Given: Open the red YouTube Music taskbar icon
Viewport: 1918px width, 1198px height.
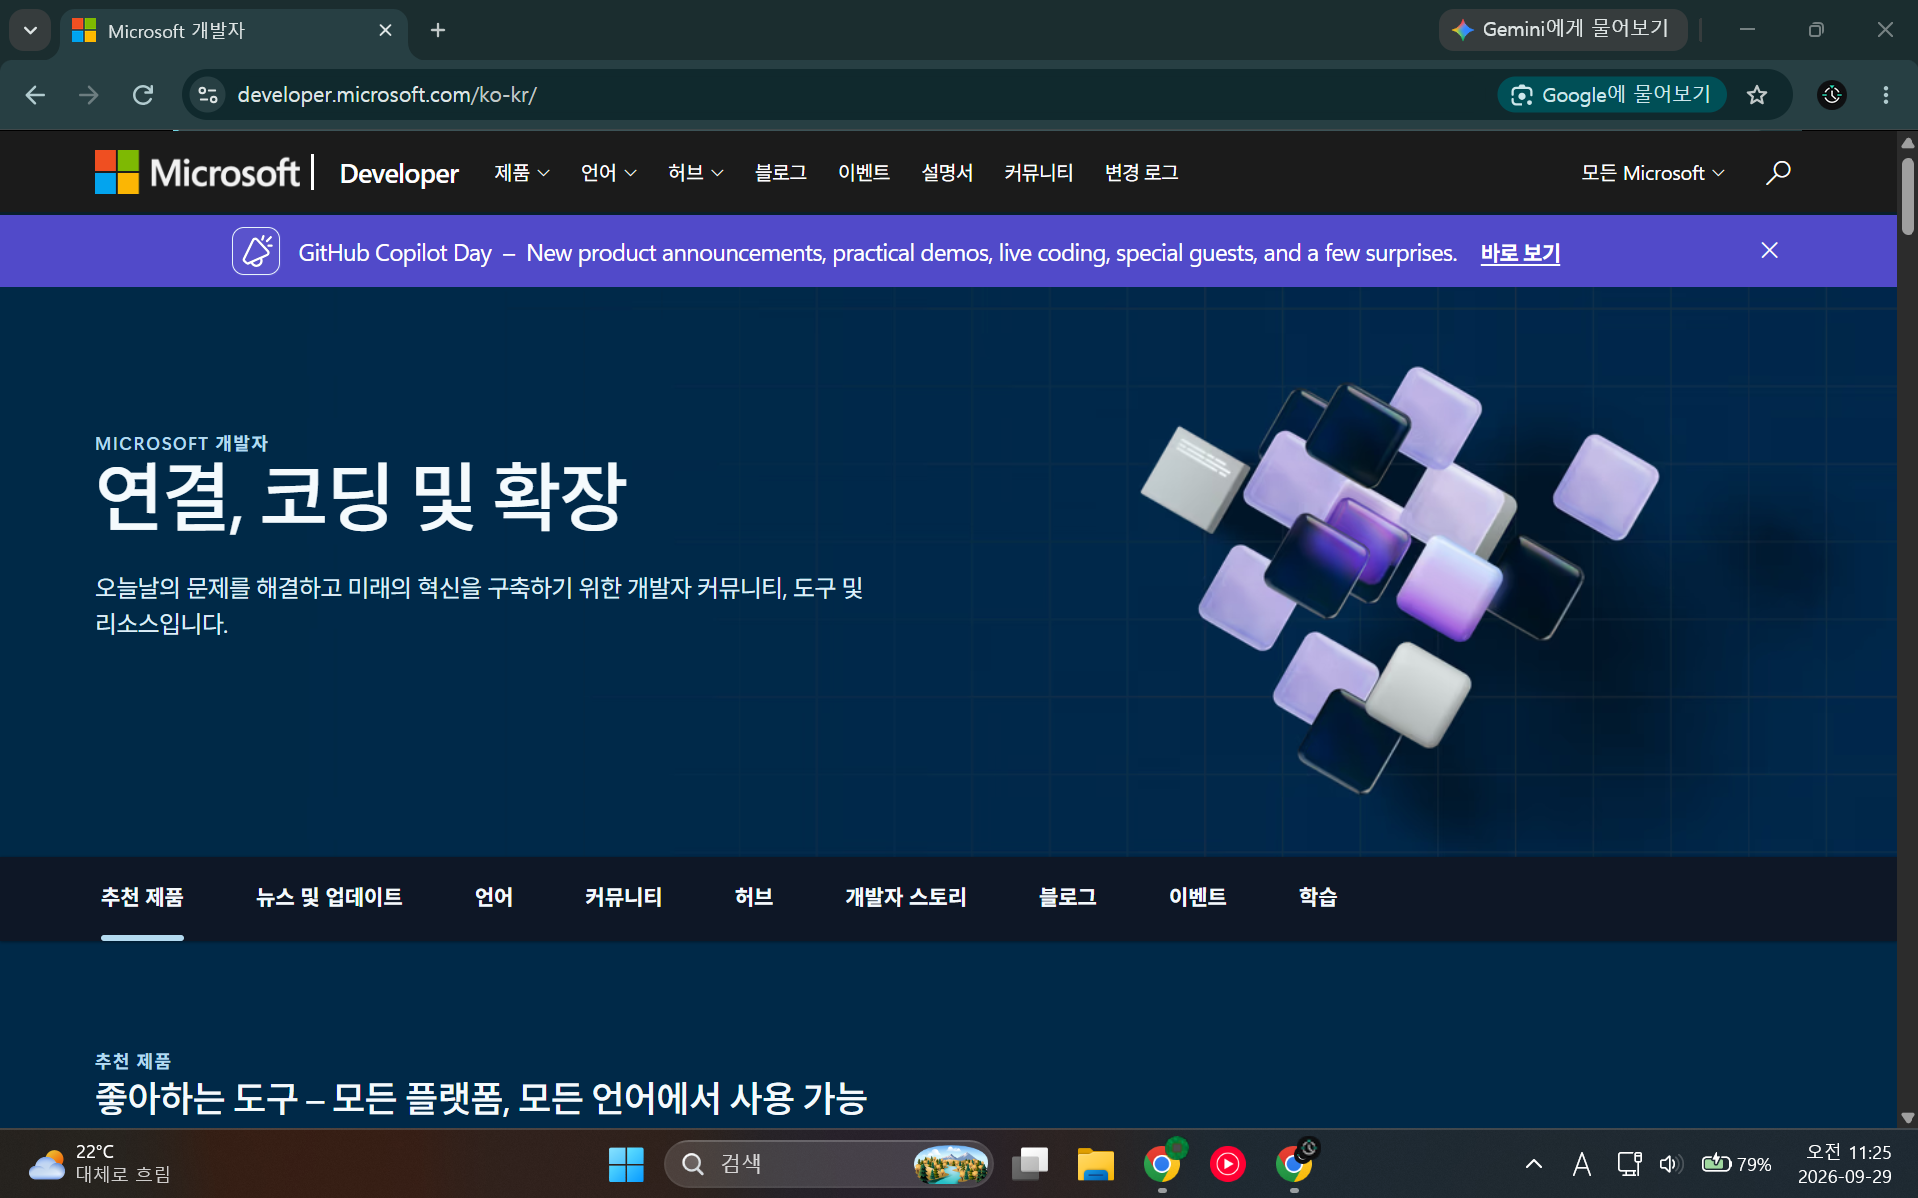Looking at the screenshot, I should coord(1228,1164).
